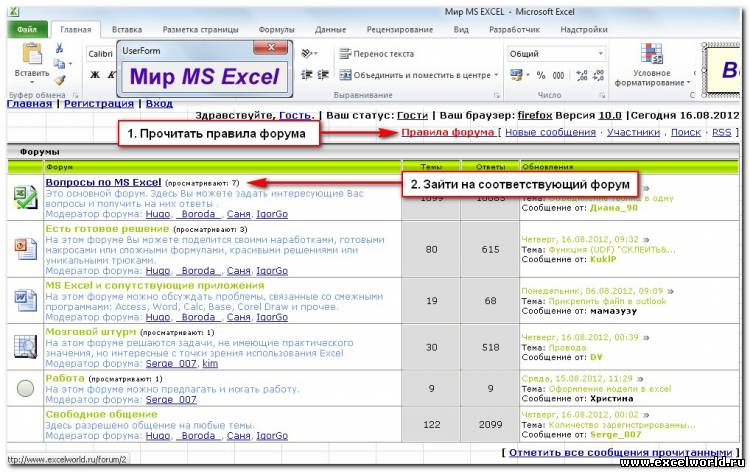Open the Новые сообщения link
The height and width of the screenshot is (472, 750).
coord(550,132)
